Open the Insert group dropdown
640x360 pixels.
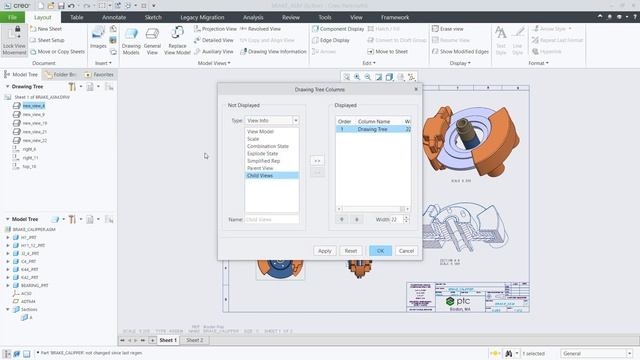pos(103,63)
